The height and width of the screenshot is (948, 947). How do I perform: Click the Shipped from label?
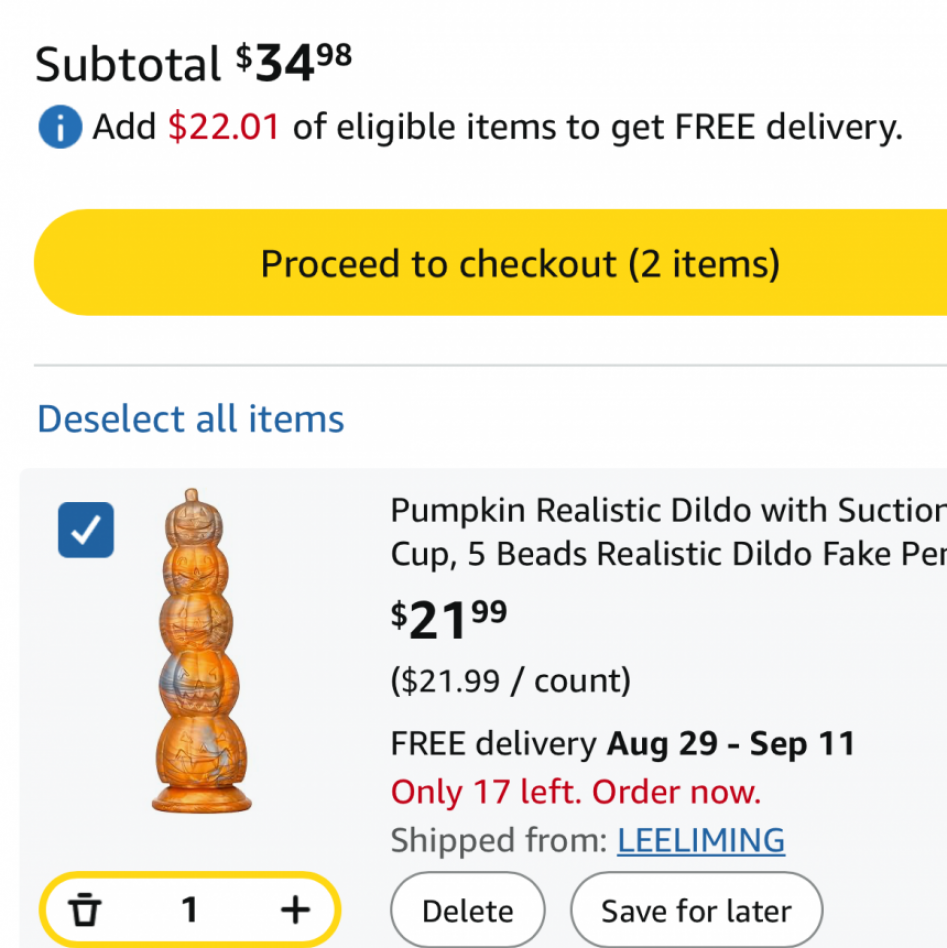(499, 840)
